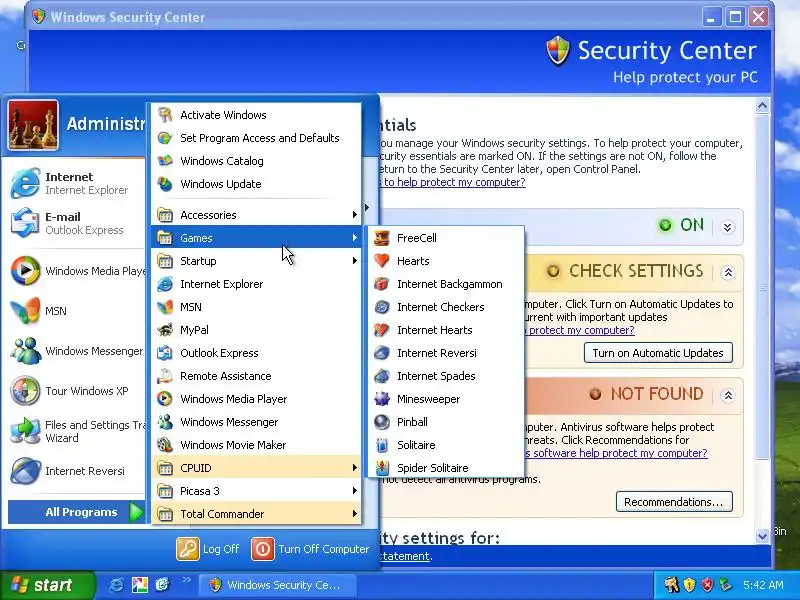
Task: Click Activate Windows in All Programs
Action: (x=256, y=115)
